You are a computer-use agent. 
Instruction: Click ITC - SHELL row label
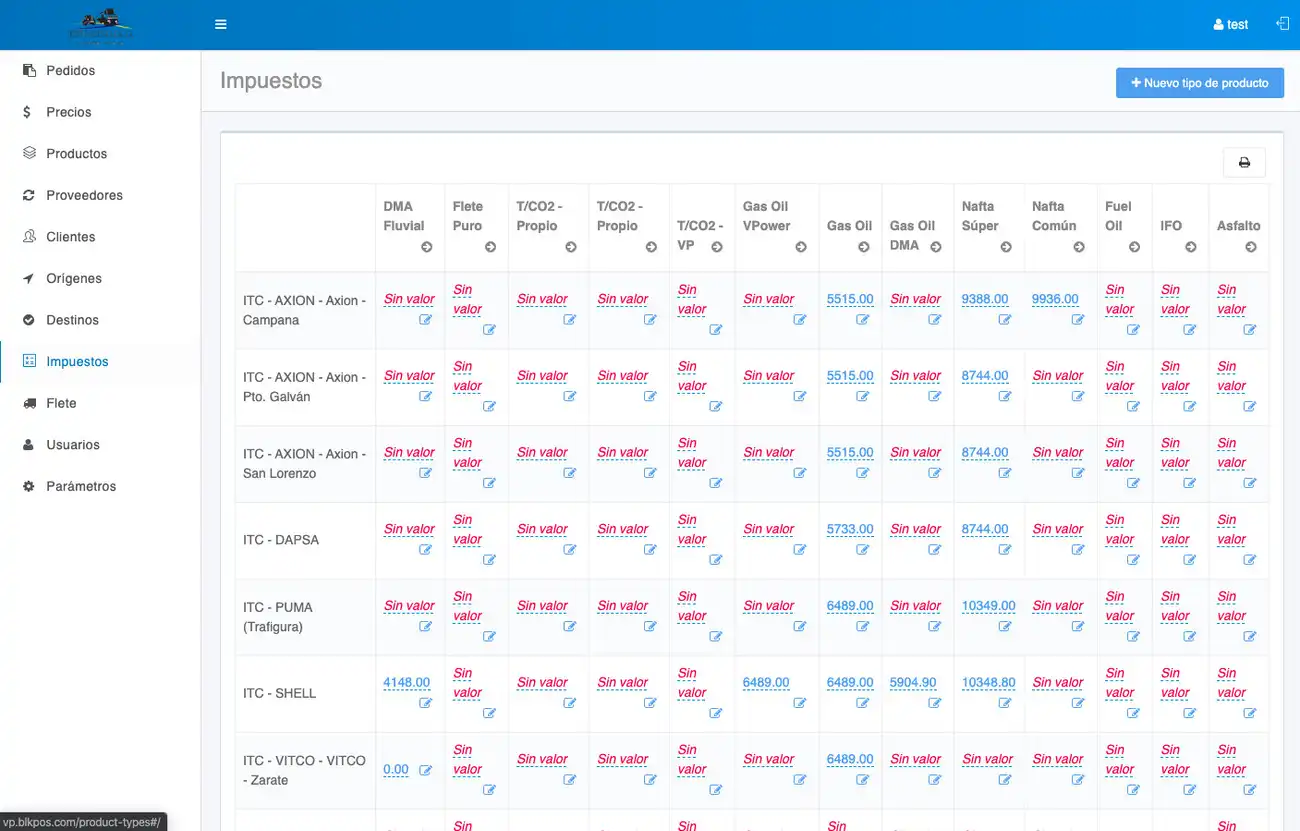[279, 693]
